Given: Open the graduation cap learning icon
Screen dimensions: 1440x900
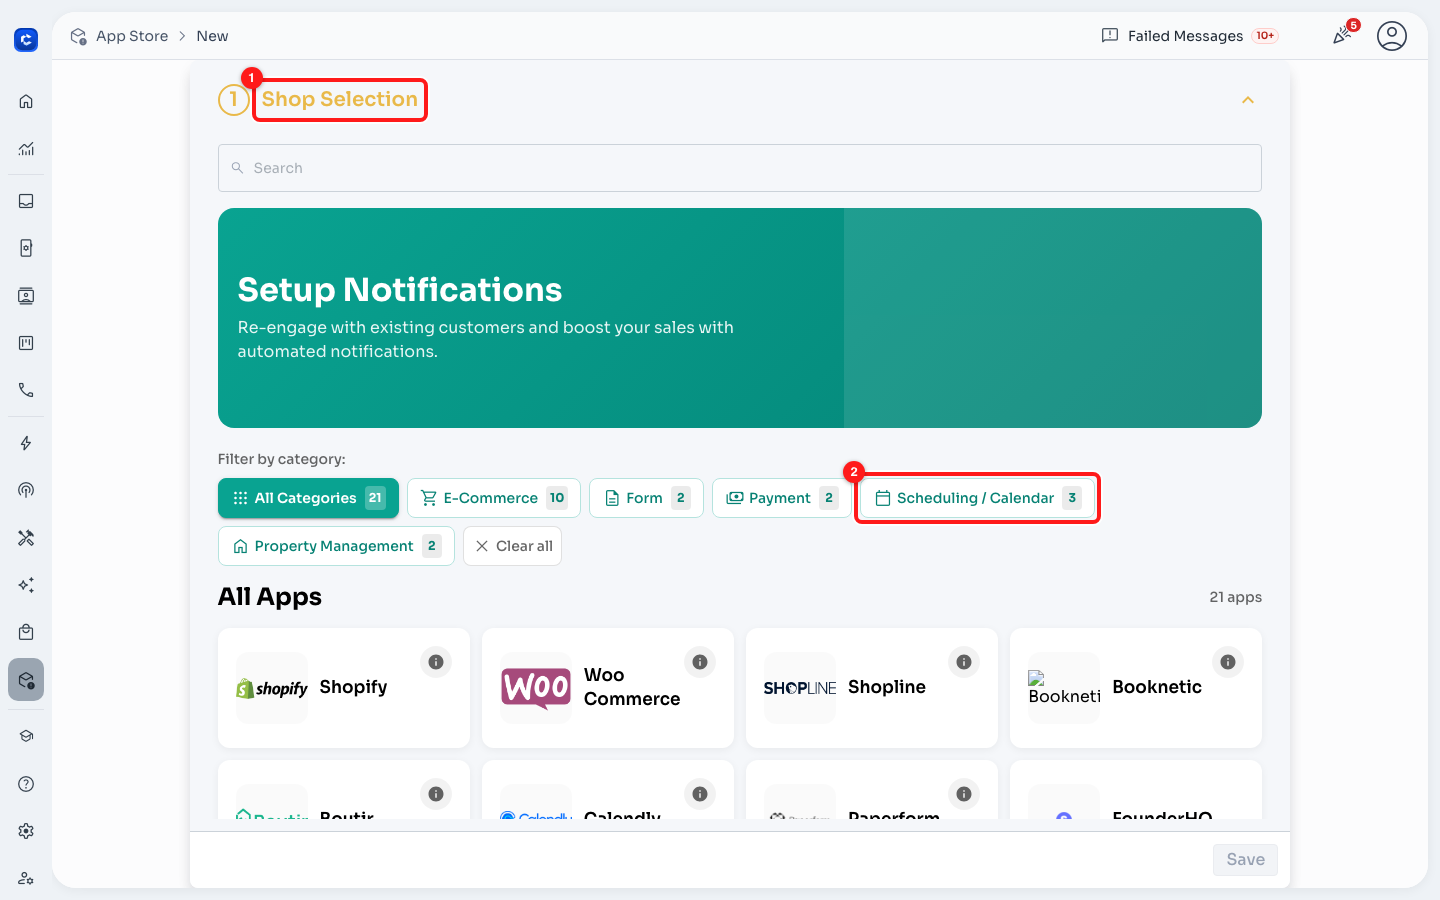Looking at the screenshot, I should click(26, 736).
